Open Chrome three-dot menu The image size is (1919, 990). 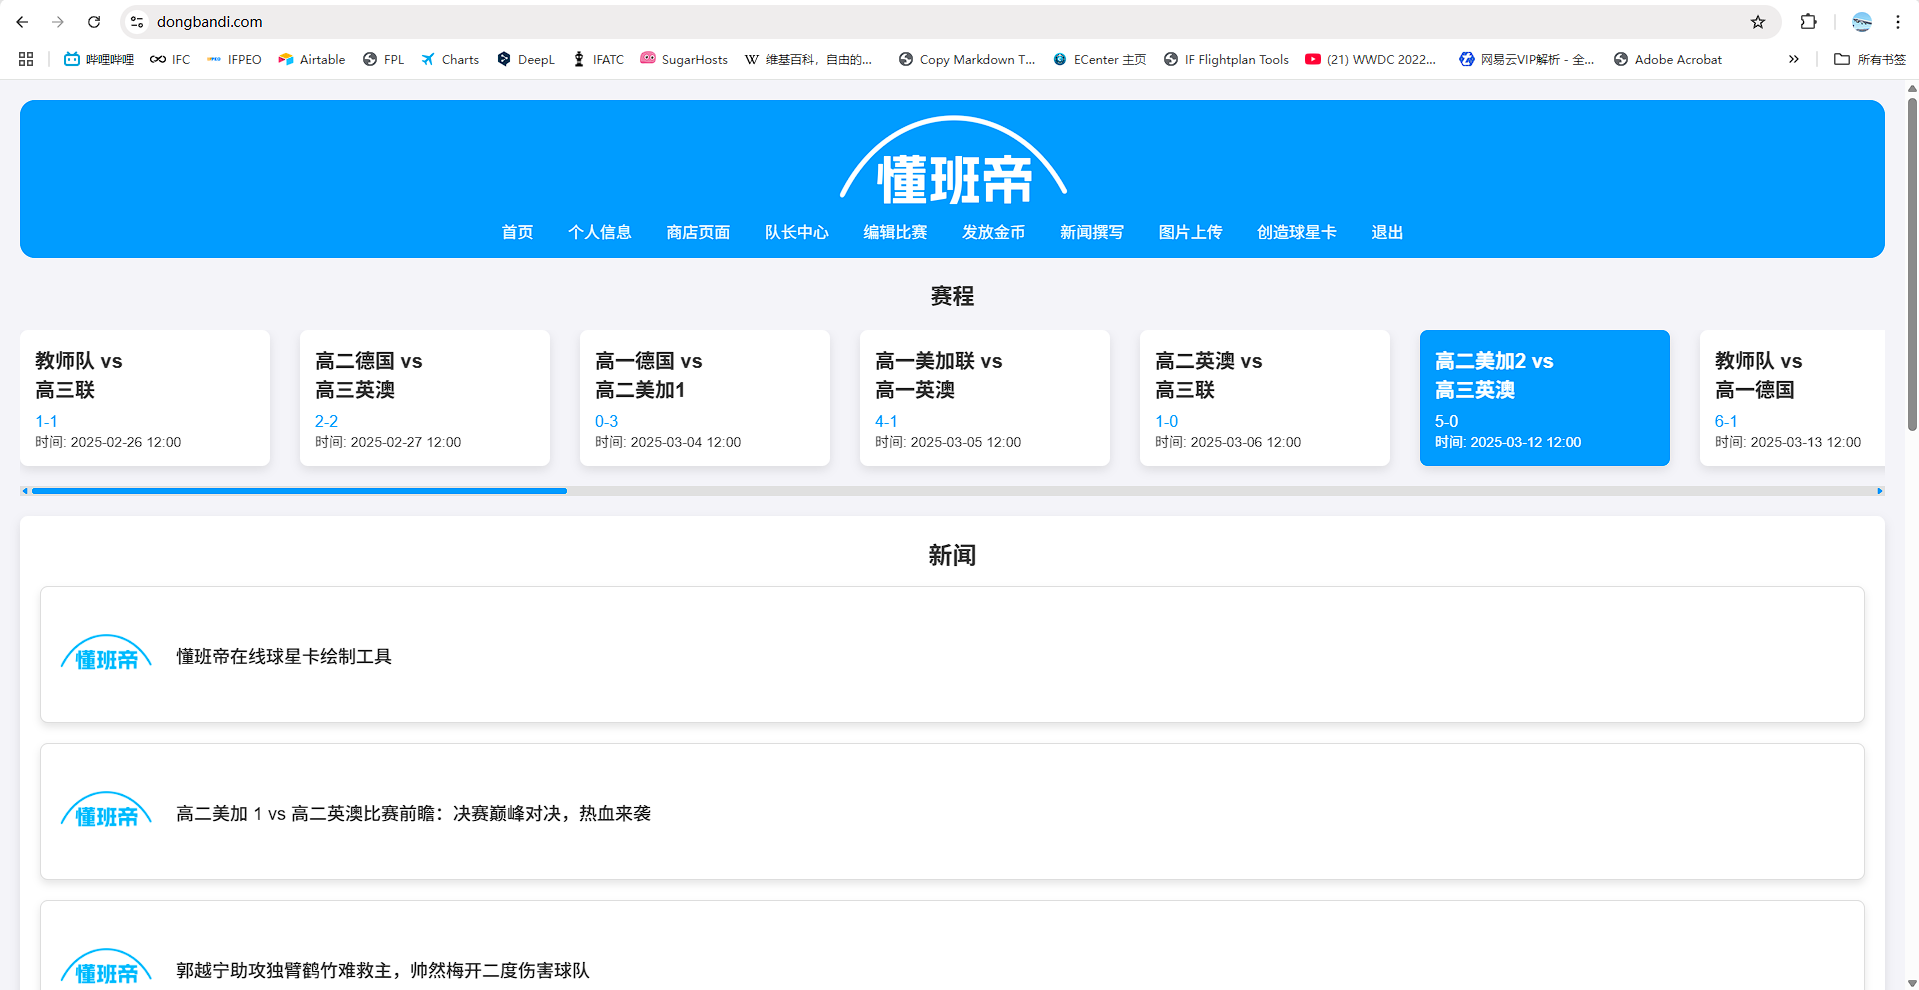point(1898,22)
